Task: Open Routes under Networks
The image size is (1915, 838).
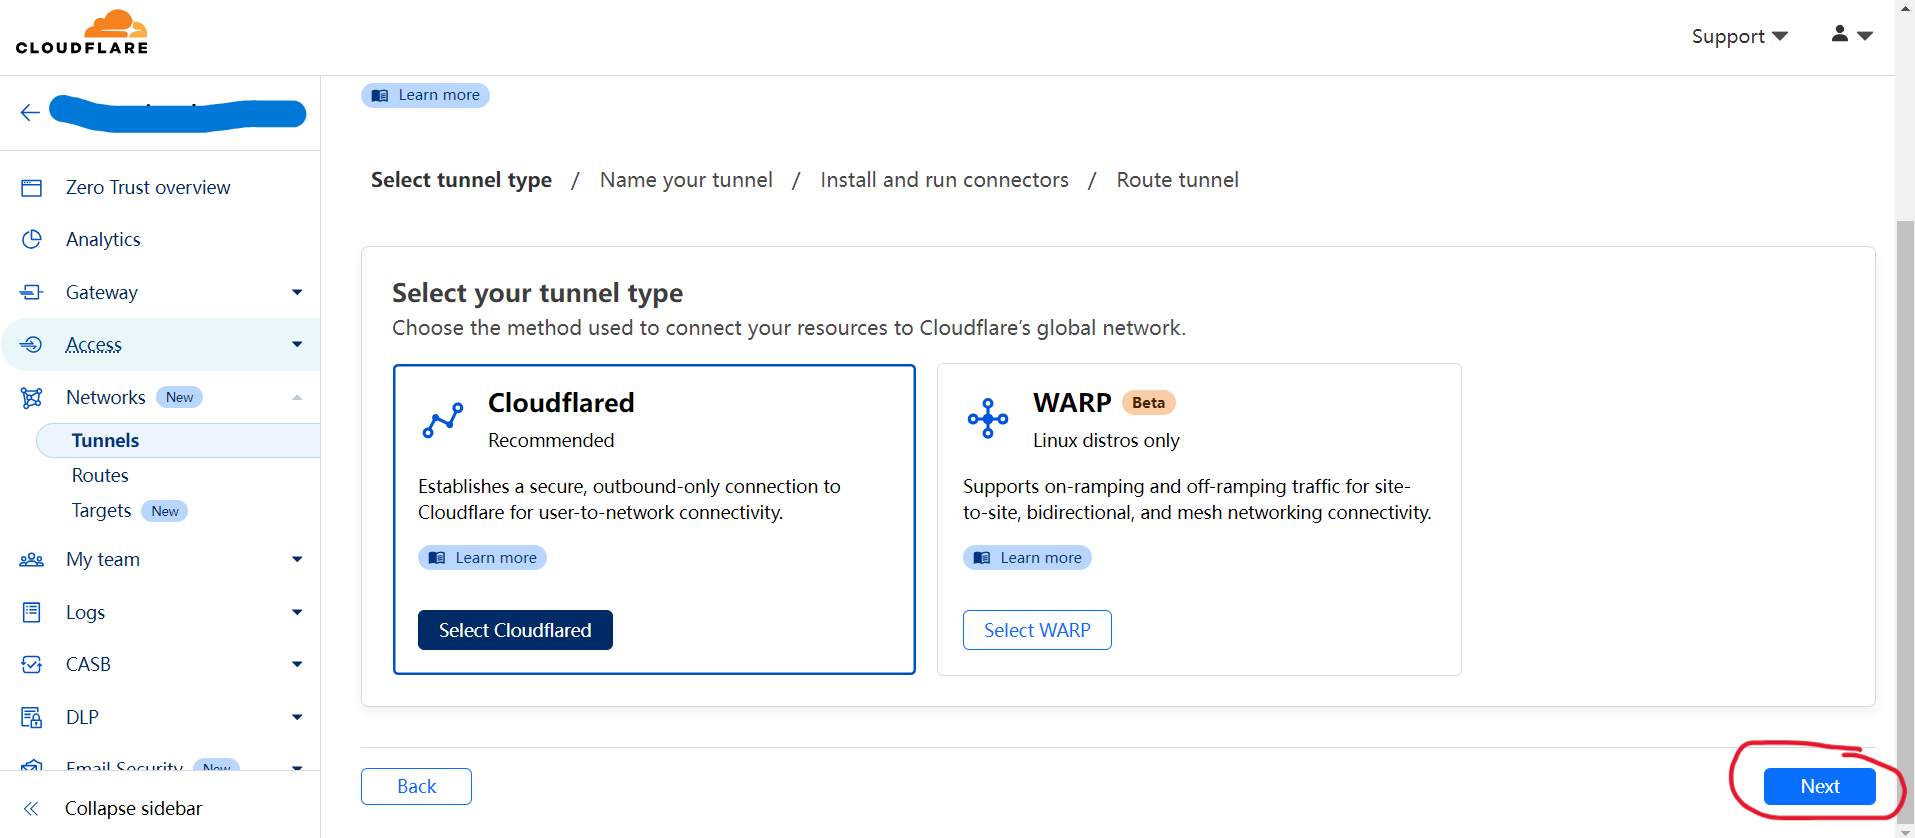Action: (100, 476)
